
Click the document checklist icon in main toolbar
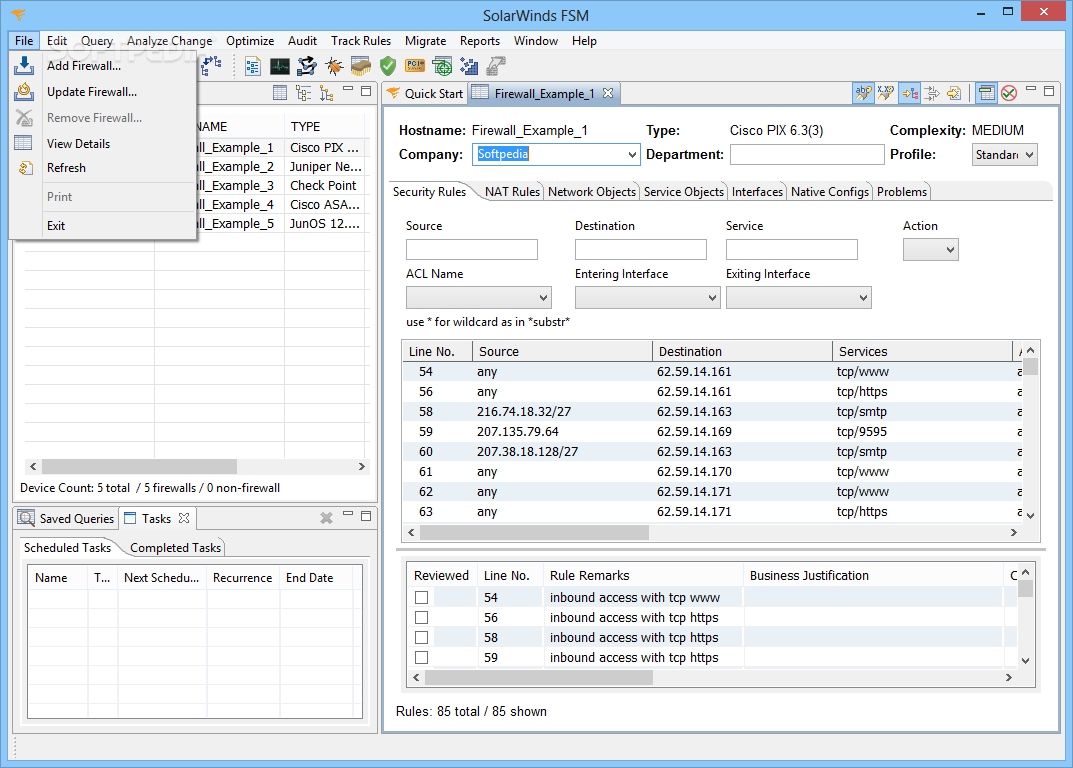(253, 66)
